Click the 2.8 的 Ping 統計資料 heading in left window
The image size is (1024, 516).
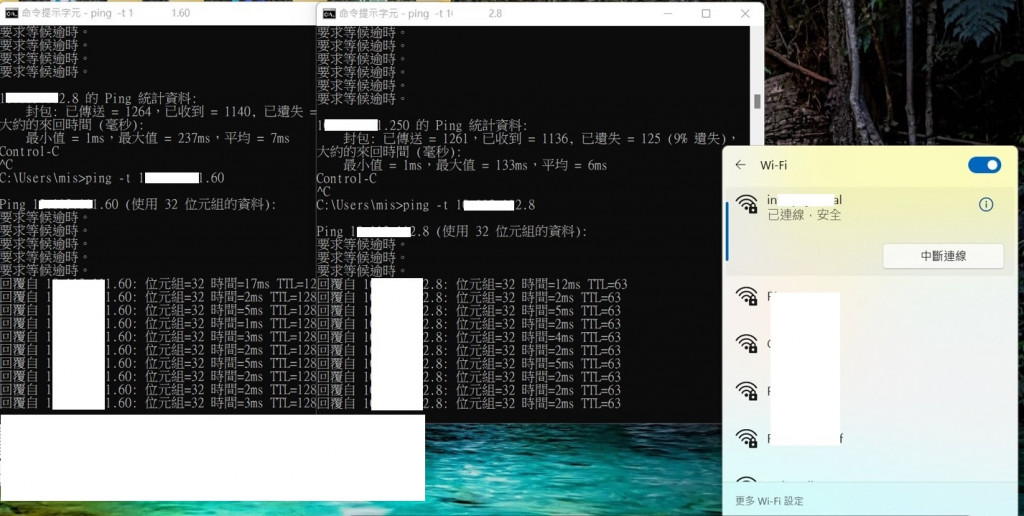coord(98,99)
